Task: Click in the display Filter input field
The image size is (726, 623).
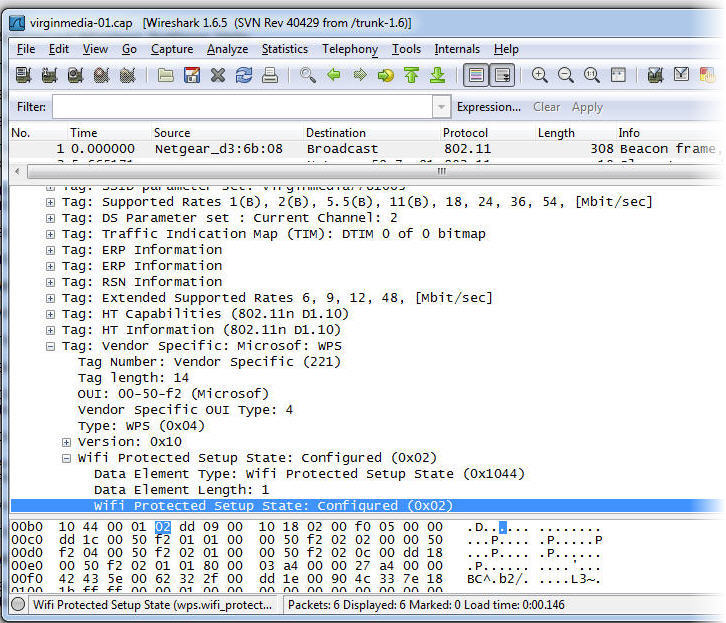Action: click(243, 107)
